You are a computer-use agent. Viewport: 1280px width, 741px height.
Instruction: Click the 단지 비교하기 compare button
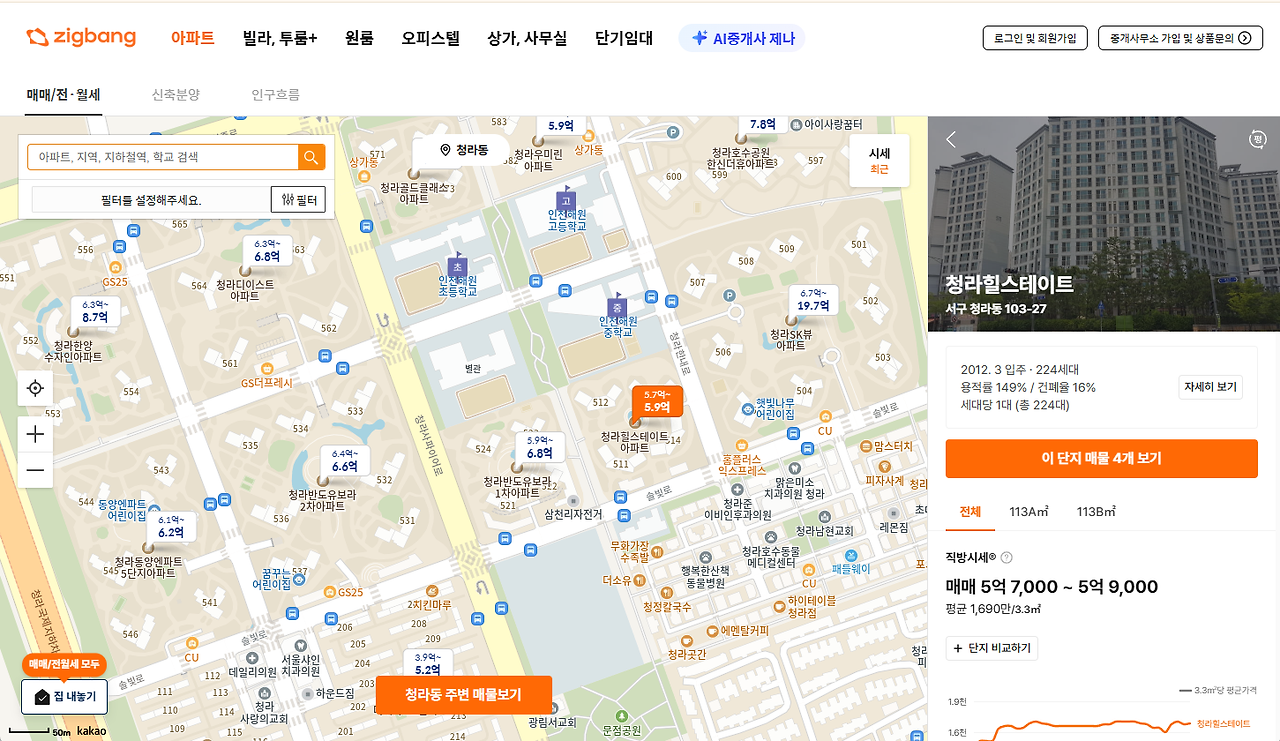pyautogui.click(x=992, y=648)
